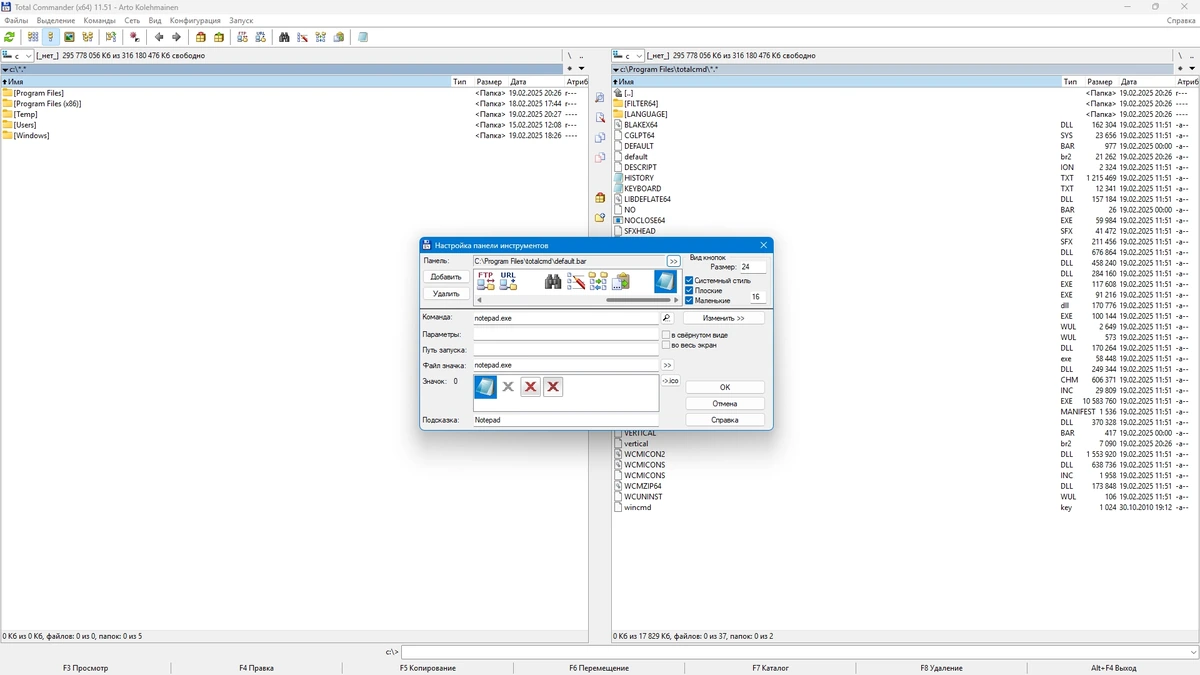Click the binoculars search icon in main toolbar

click(x=284, y=37)
